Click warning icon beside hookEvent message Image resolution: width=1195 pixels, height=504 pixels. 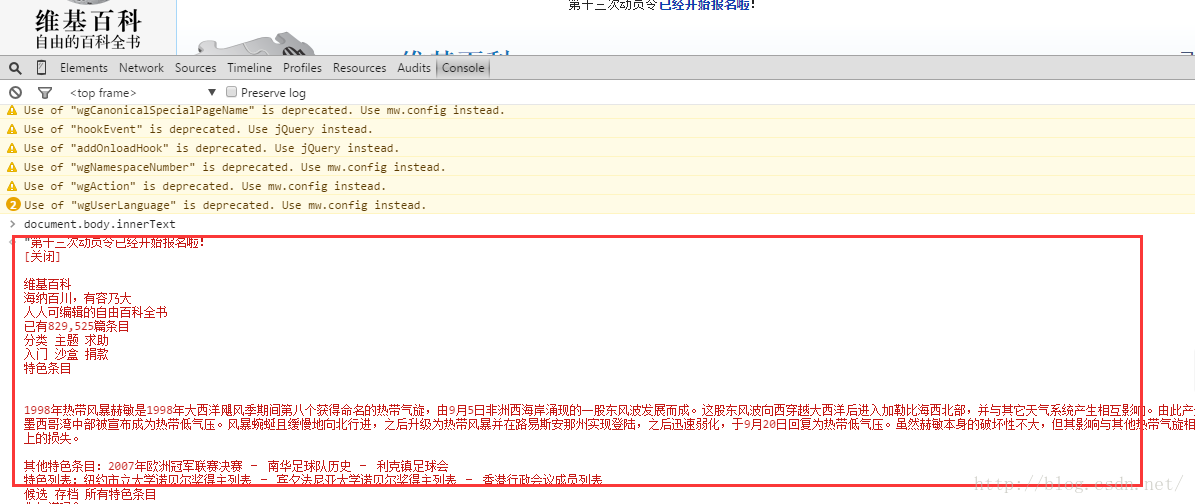click(x=11, y=130)
